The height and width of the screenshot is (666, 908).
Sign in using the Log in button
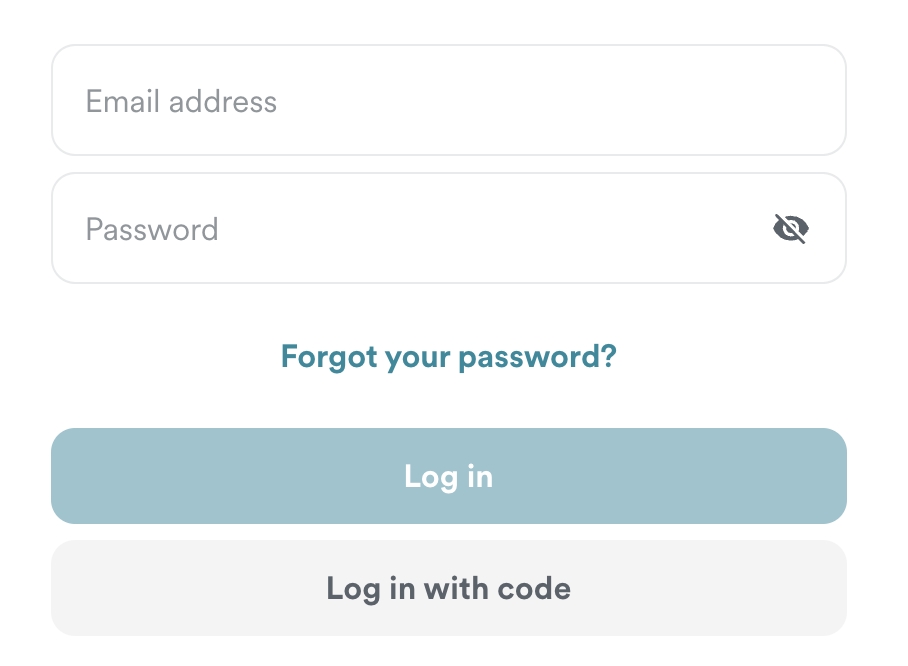tap(448, 476)
